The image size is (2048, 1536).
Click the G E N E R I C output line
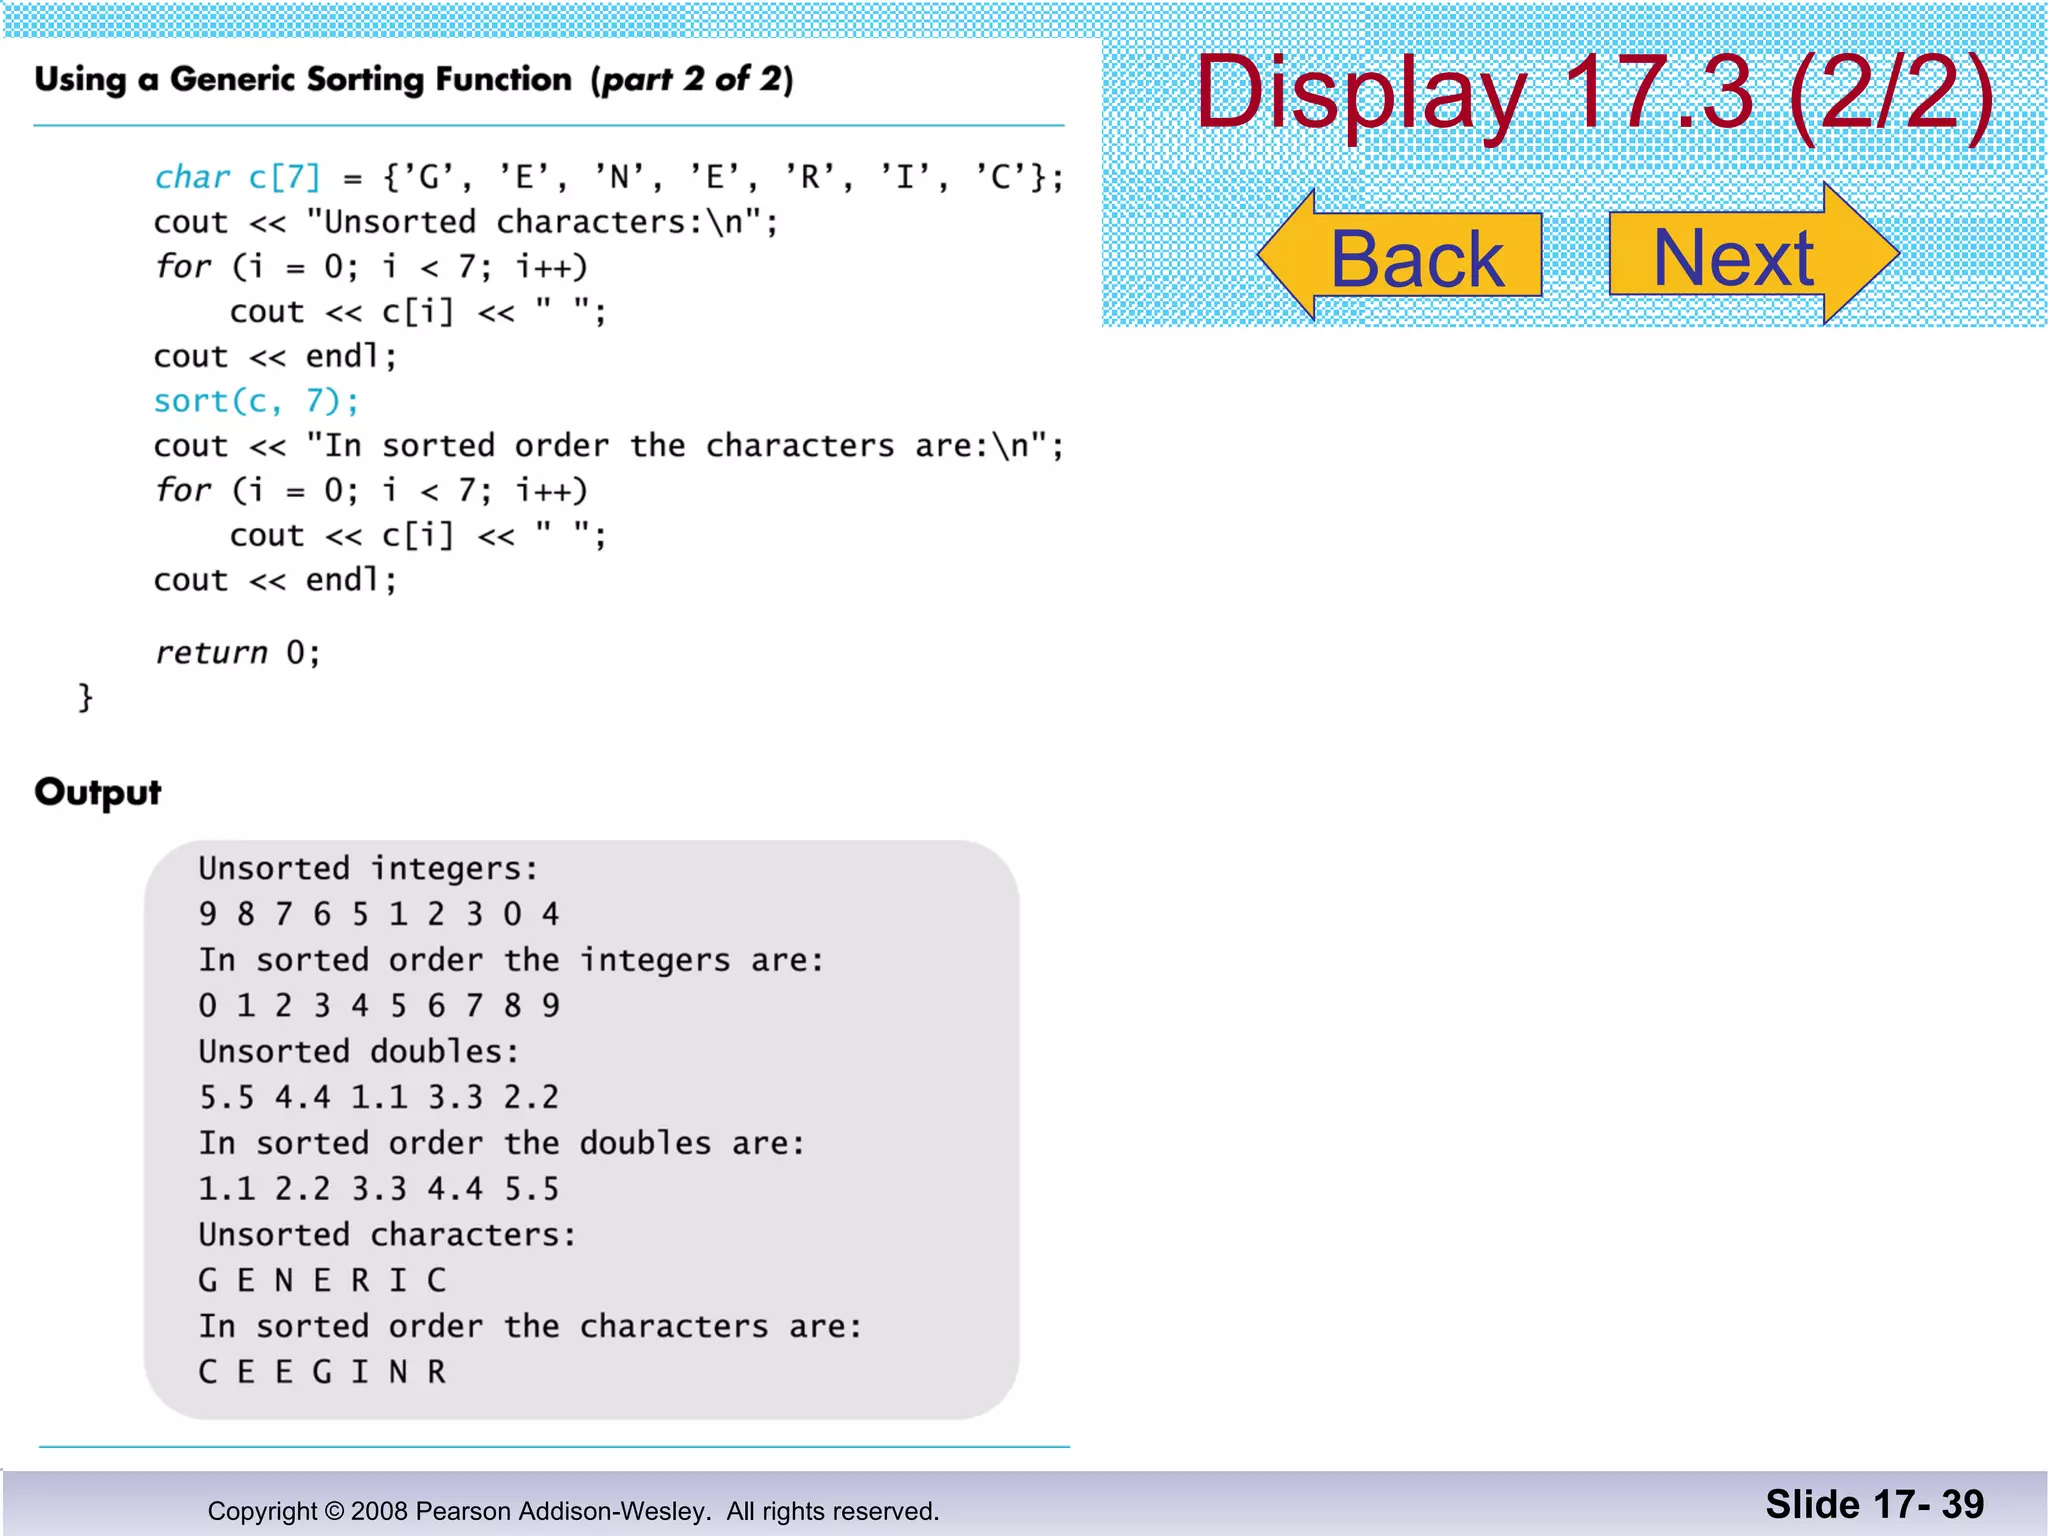pos(322,1281)
